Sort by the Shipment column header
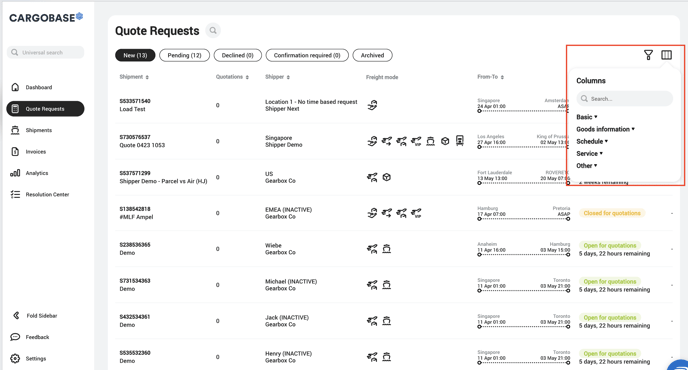The height and width of the screenshot is (370, 688). coord(134,77)
